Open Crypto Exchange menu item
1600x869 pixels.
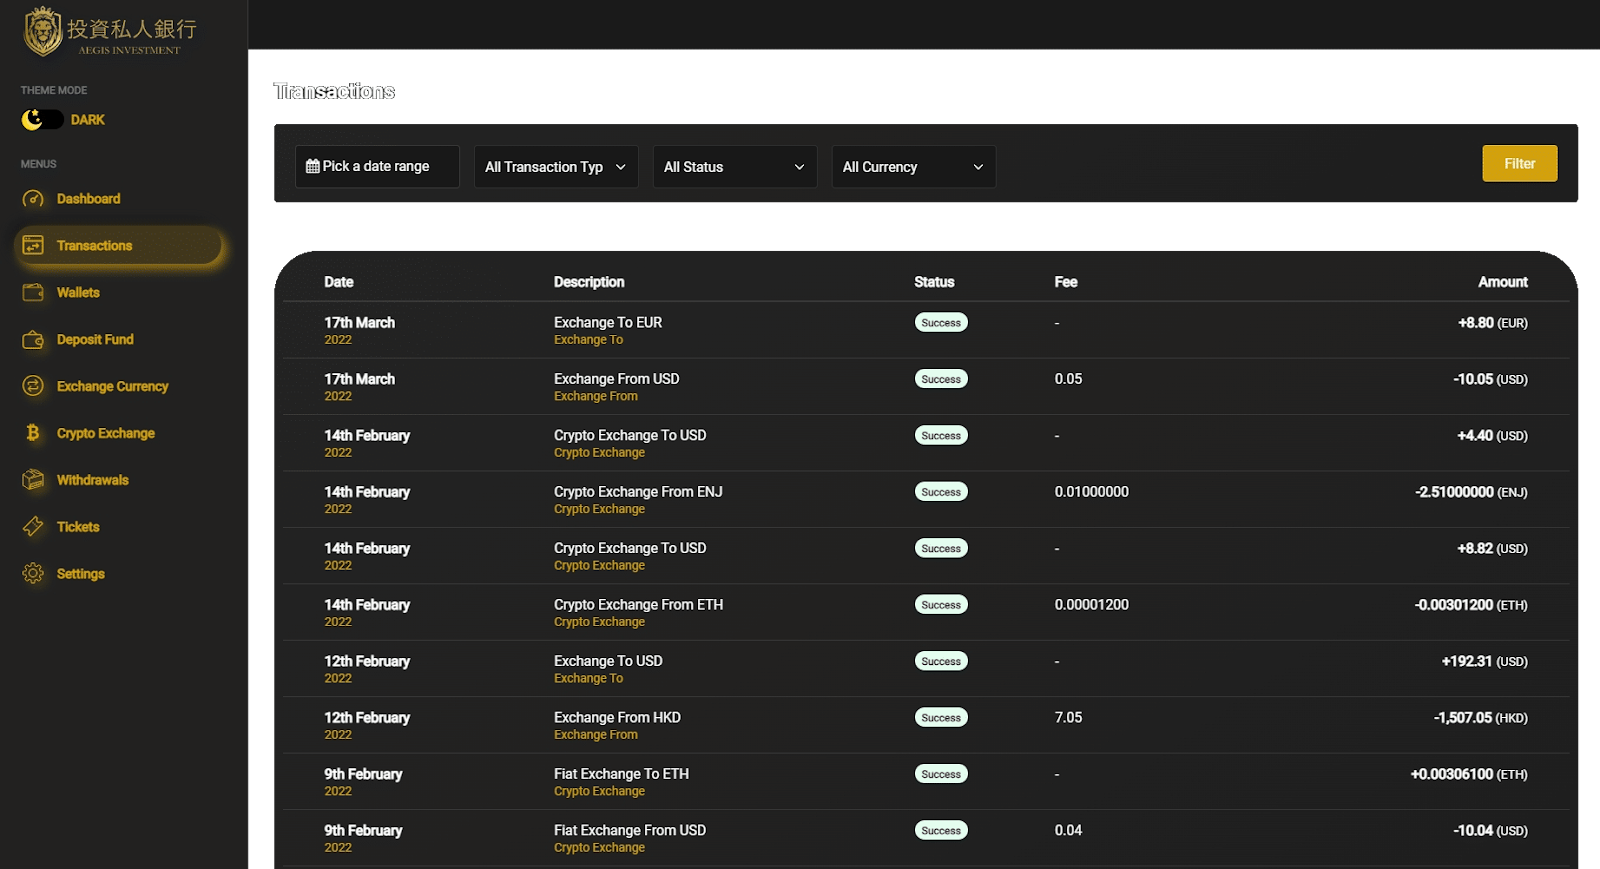coord(105,434)
